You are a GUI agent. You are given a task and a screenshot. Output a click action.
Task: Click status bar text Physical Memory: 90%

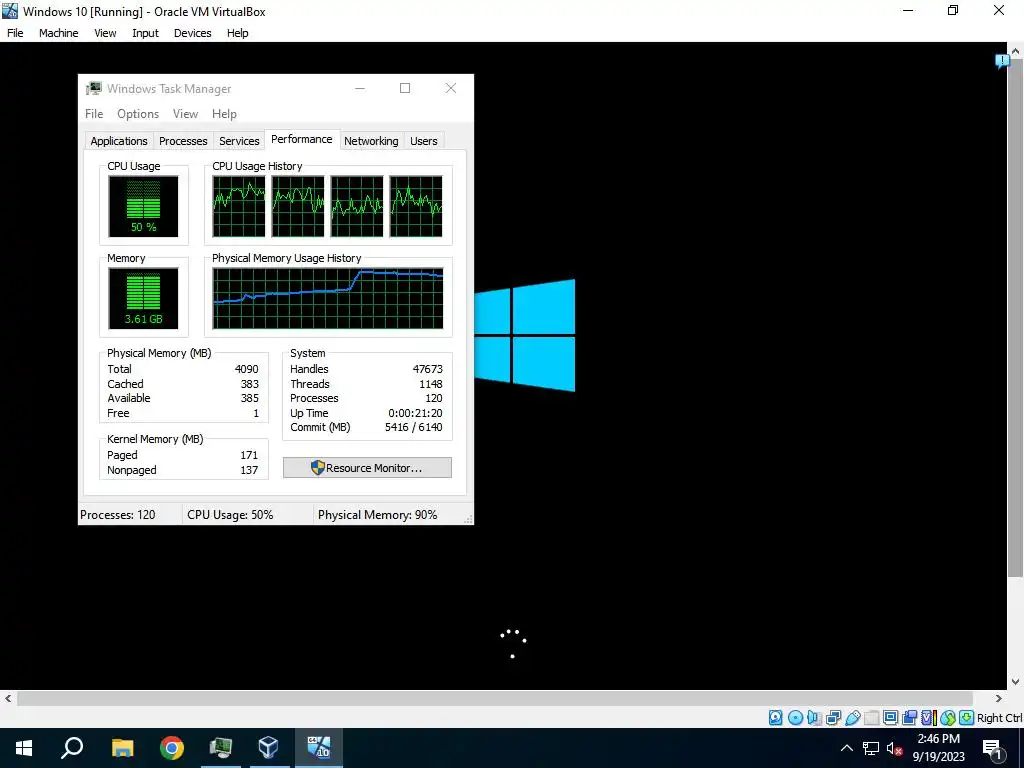tap(377, 515)
